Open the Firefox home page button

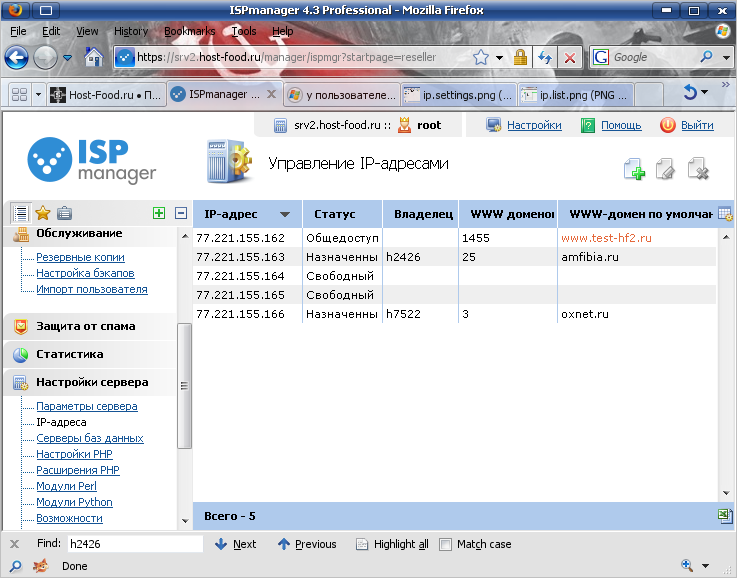pyautogui.click(x=94, y=57)
